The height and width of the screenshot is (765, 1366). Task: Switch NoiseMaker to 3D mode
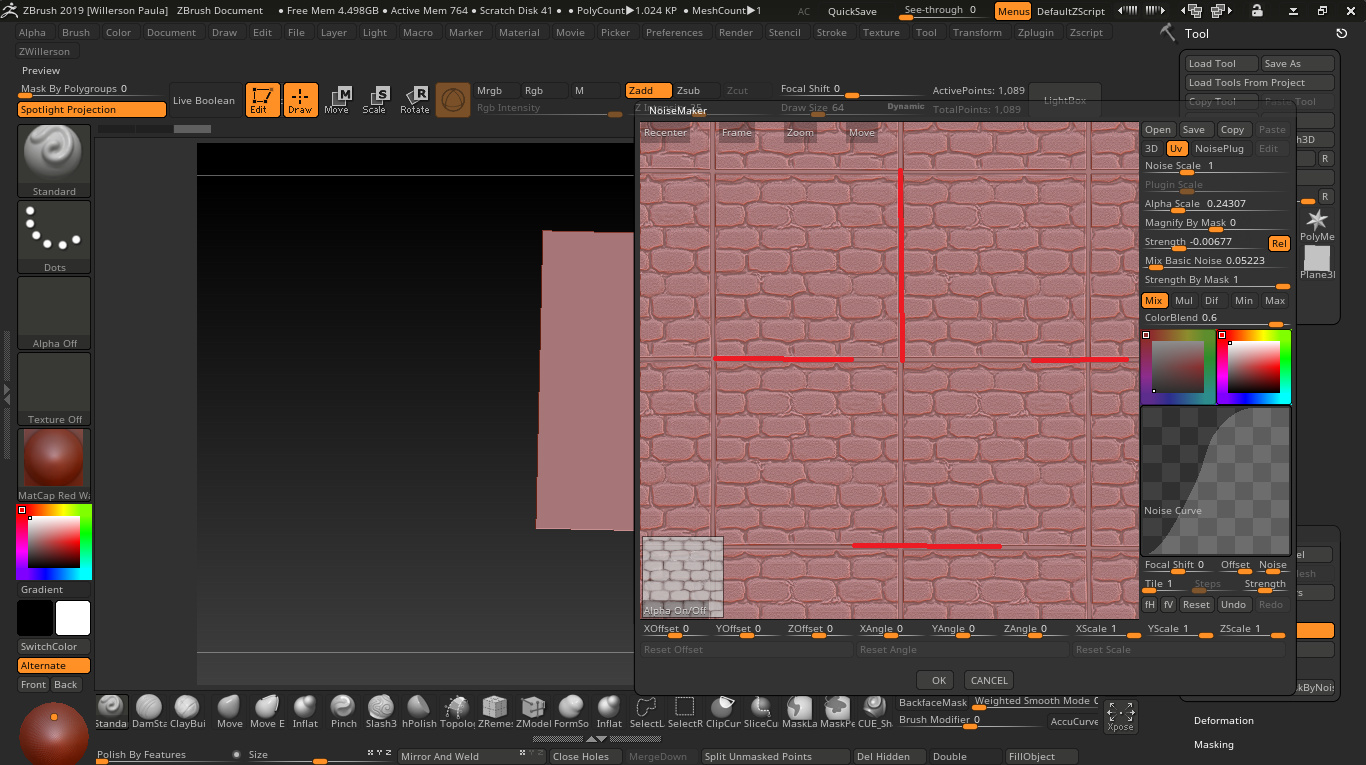point(1152,148)
